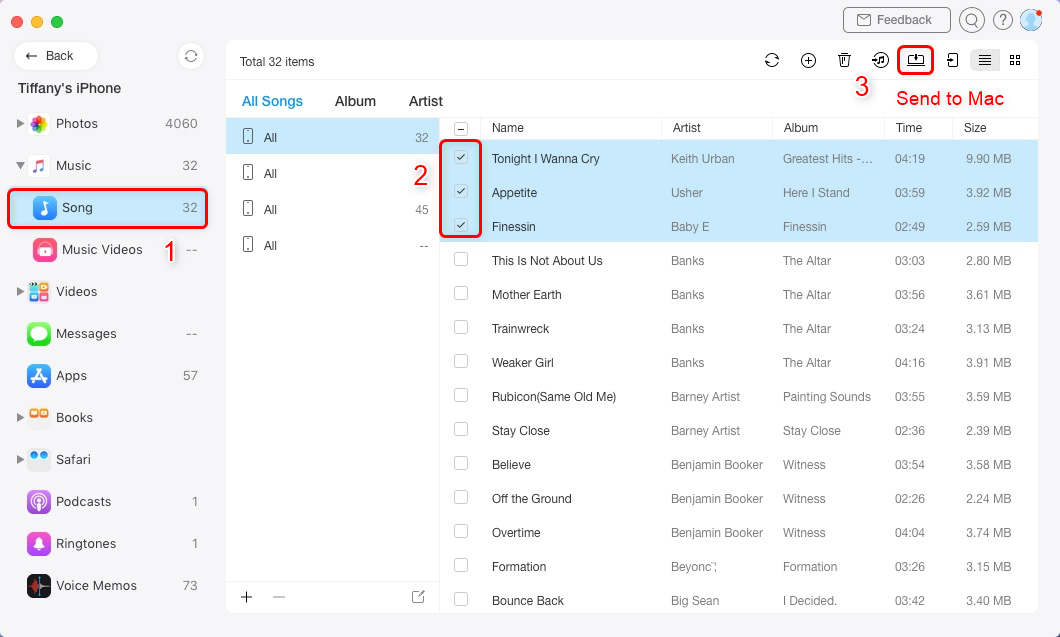Check the This Is Not About Us checkbox
Viewport: 1060px width, 637px height.
(461, 259)
